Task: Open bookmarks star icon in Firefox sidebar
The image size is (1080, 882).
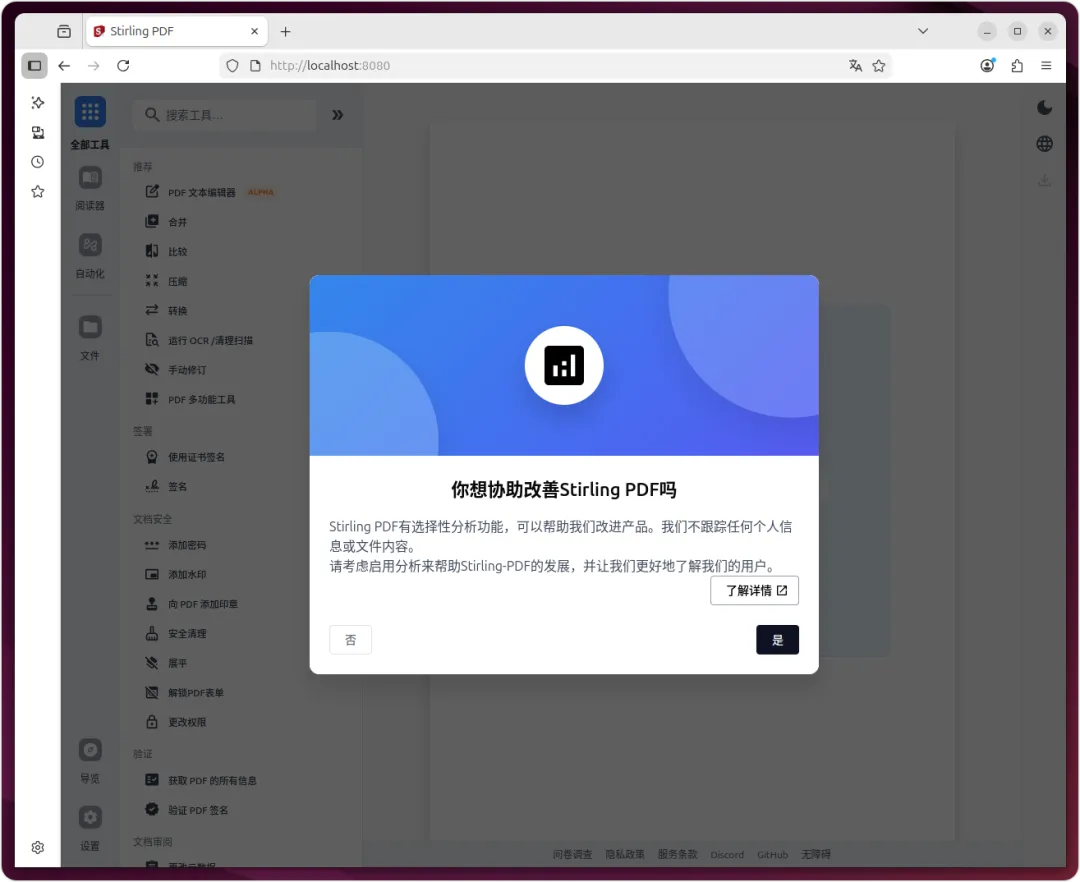Action: pos(38,191)
